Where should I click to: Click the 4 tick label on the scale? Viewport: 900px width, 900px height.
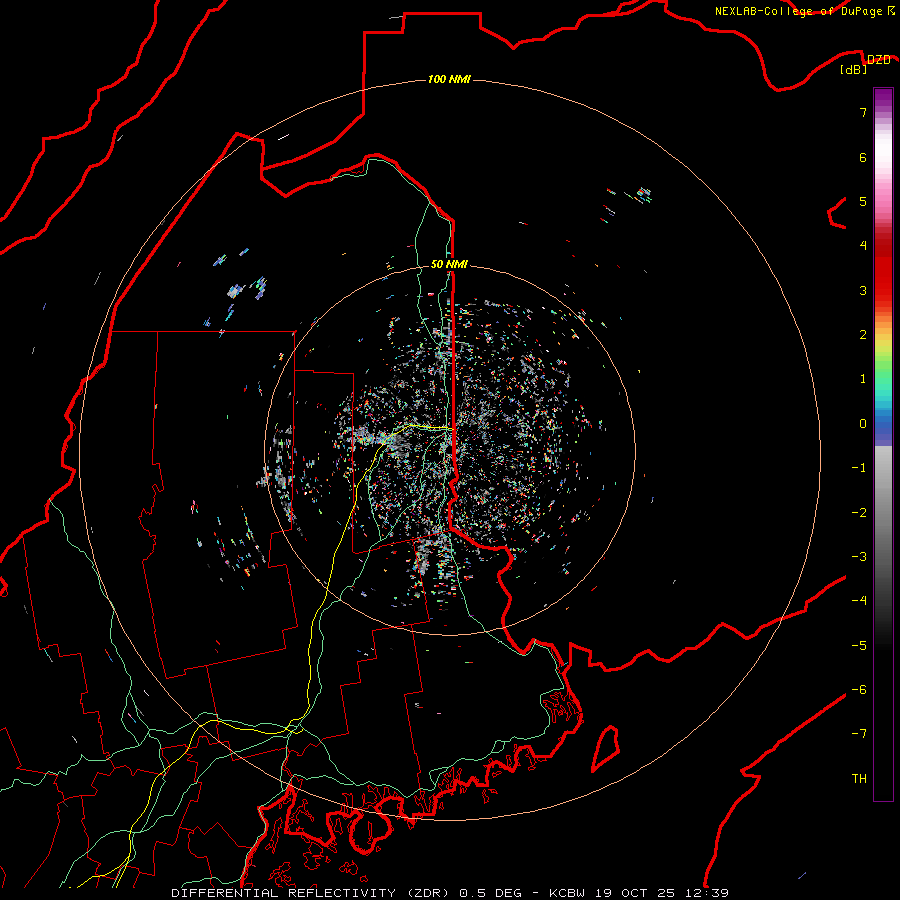[x=863, y=246]
